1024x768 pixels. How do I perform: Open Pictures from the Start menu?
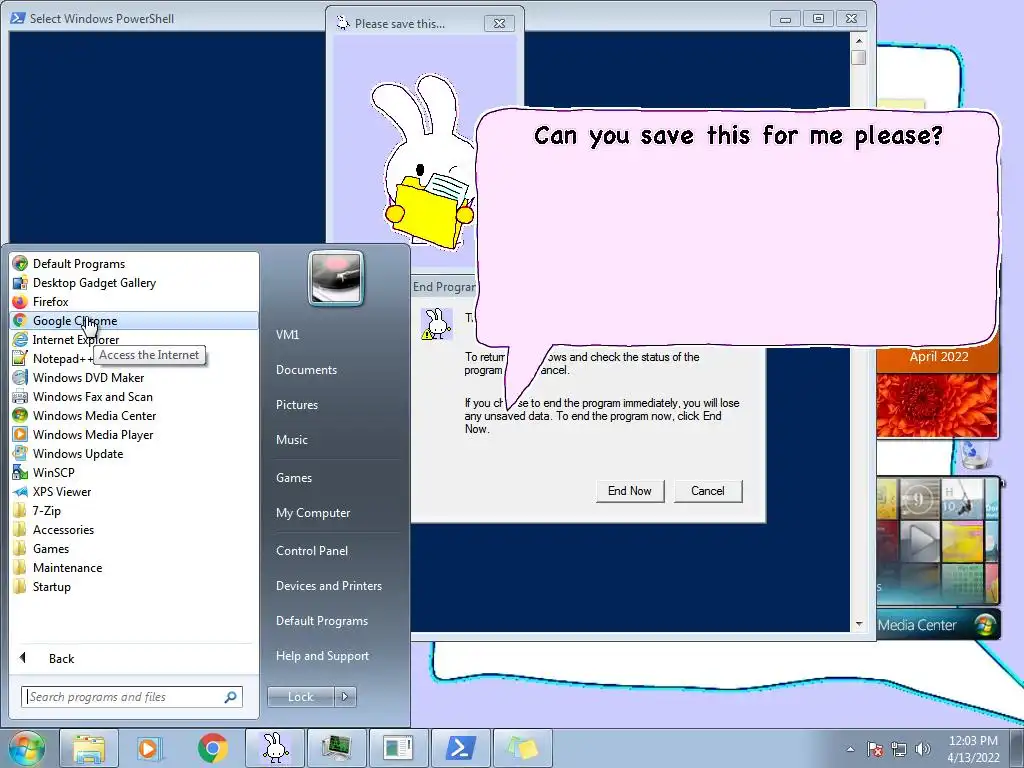coord(296,405)
